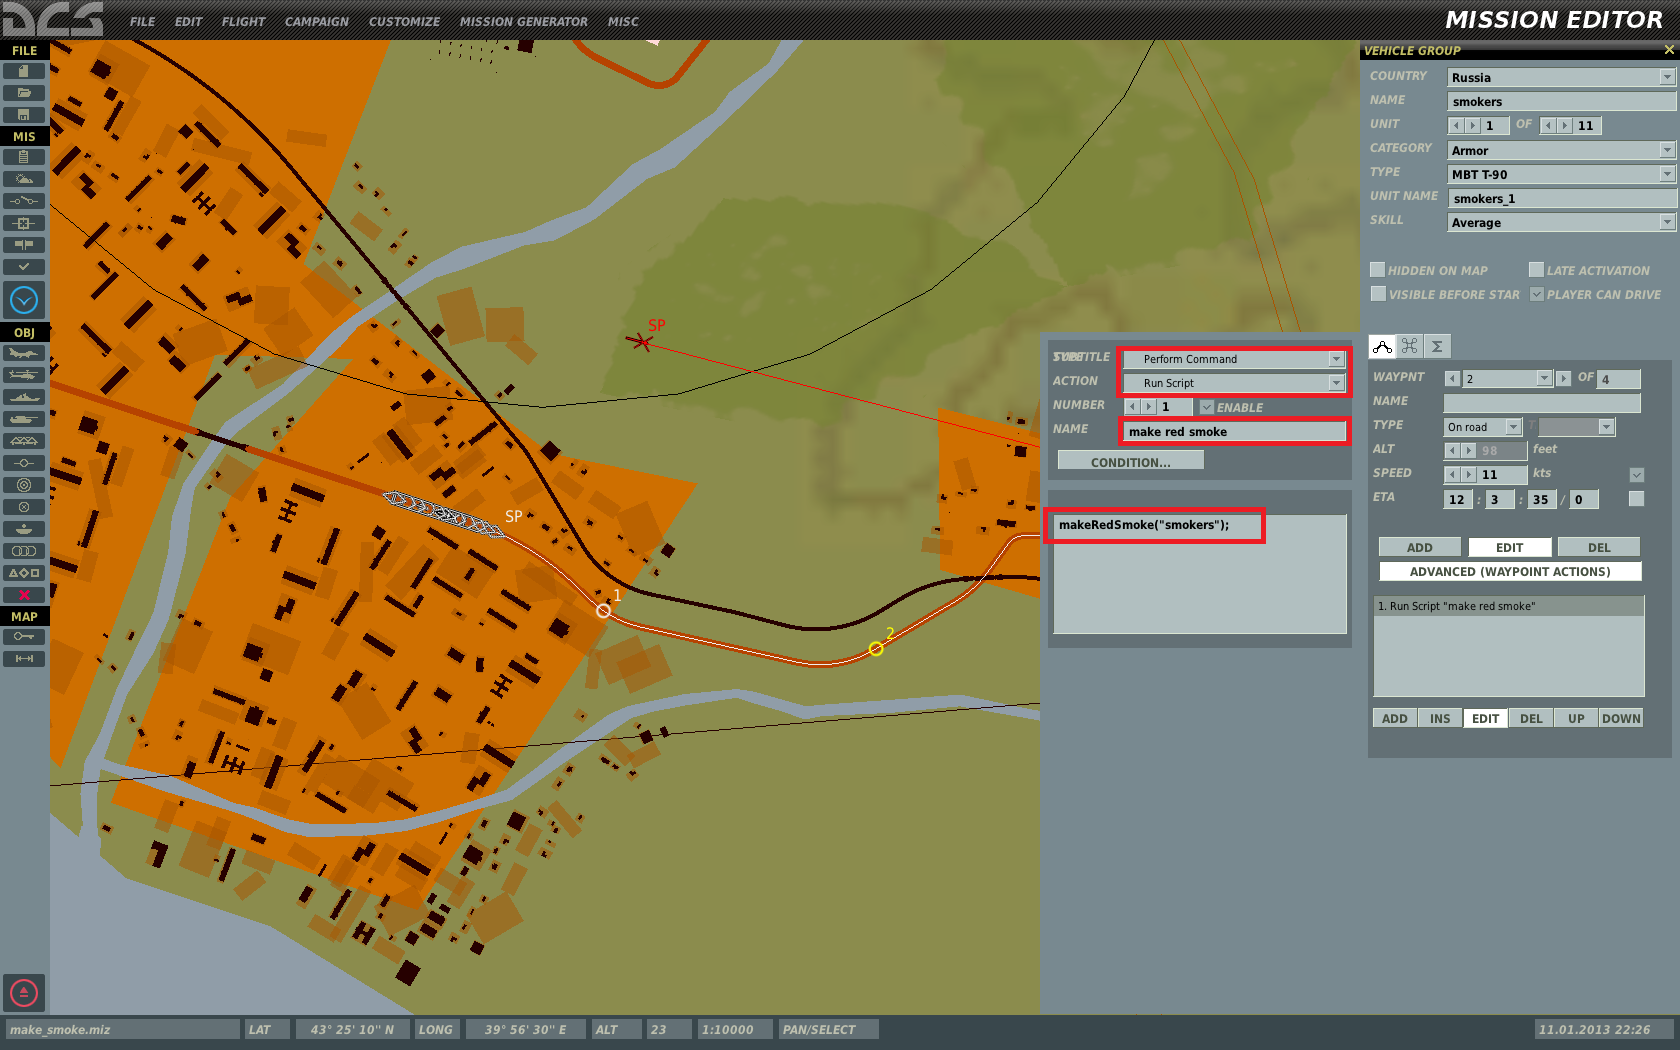Click the script text box with makeRedSmoke
This screenshot has height=1050, width=1680.
(x=1200, y=574)
